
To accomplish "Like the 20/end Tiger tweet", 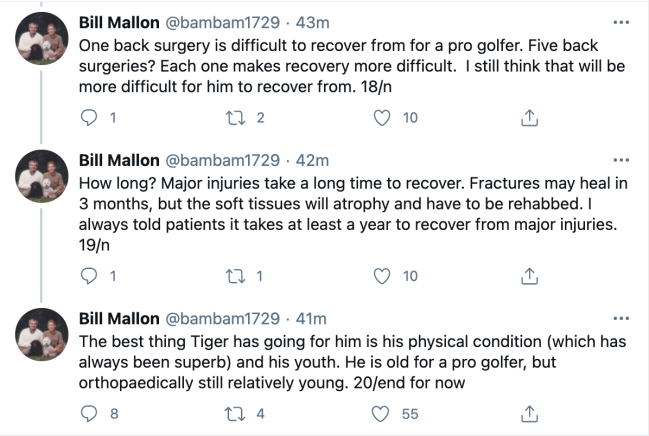I will [381, 414].
